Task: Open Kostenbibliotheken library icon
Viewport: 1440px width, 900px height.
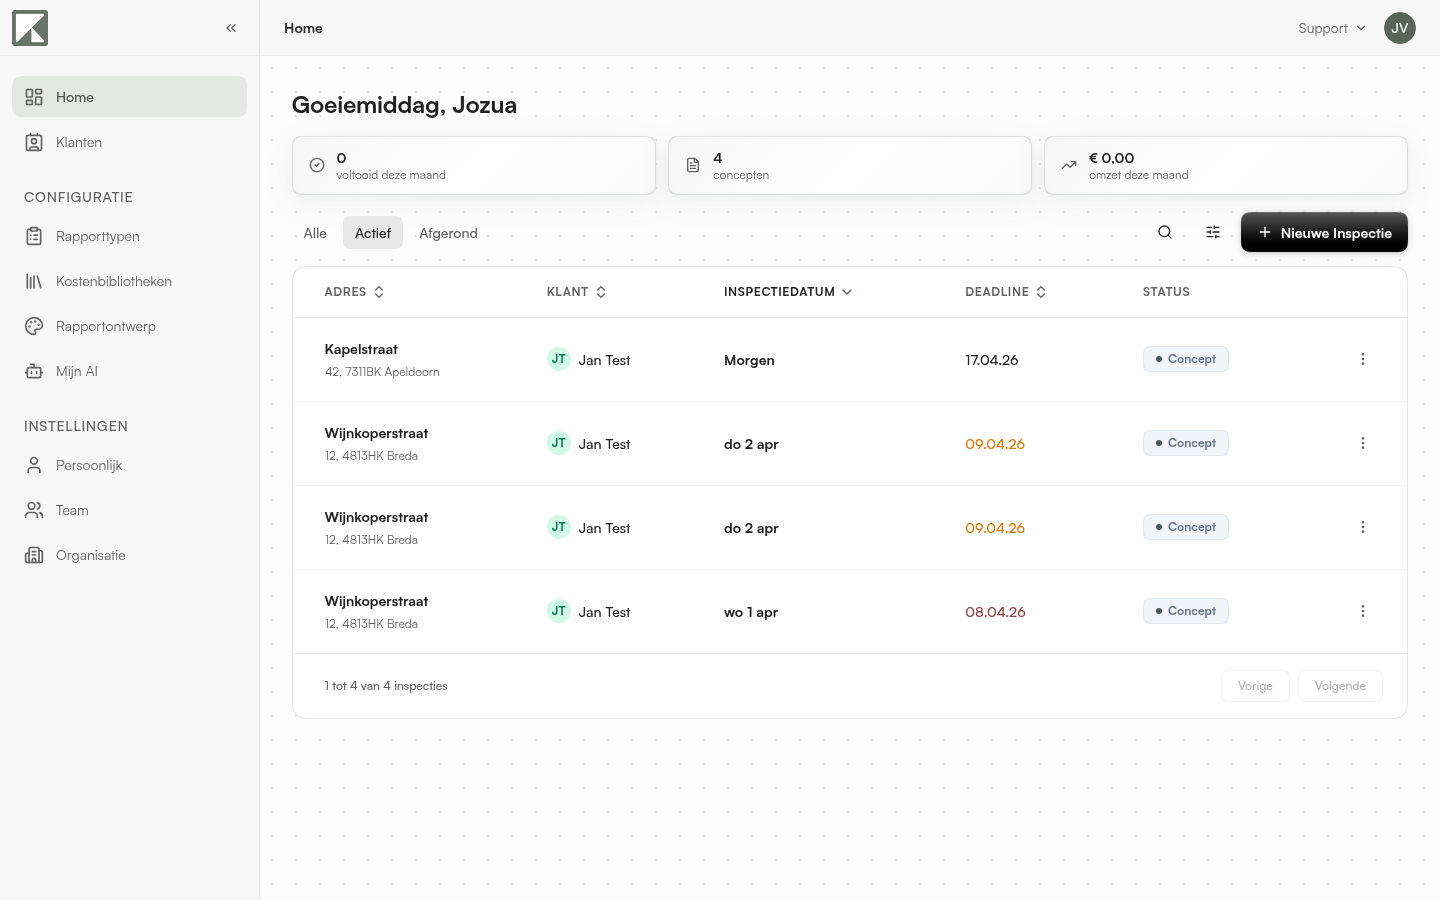Action: click(34, 281)
